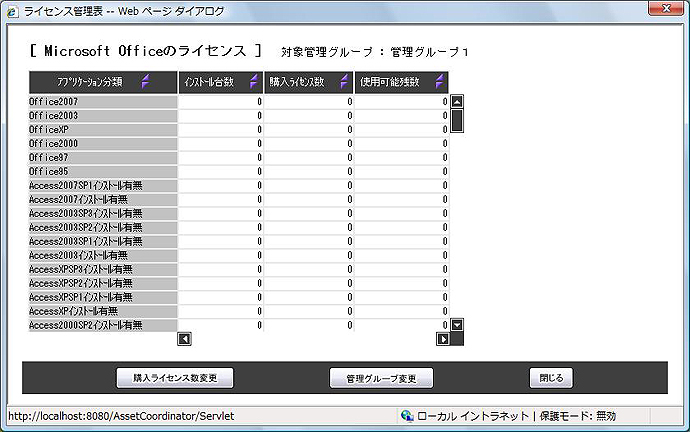
Task: Click the table scroll right arrow
Action: coord(443,339)
